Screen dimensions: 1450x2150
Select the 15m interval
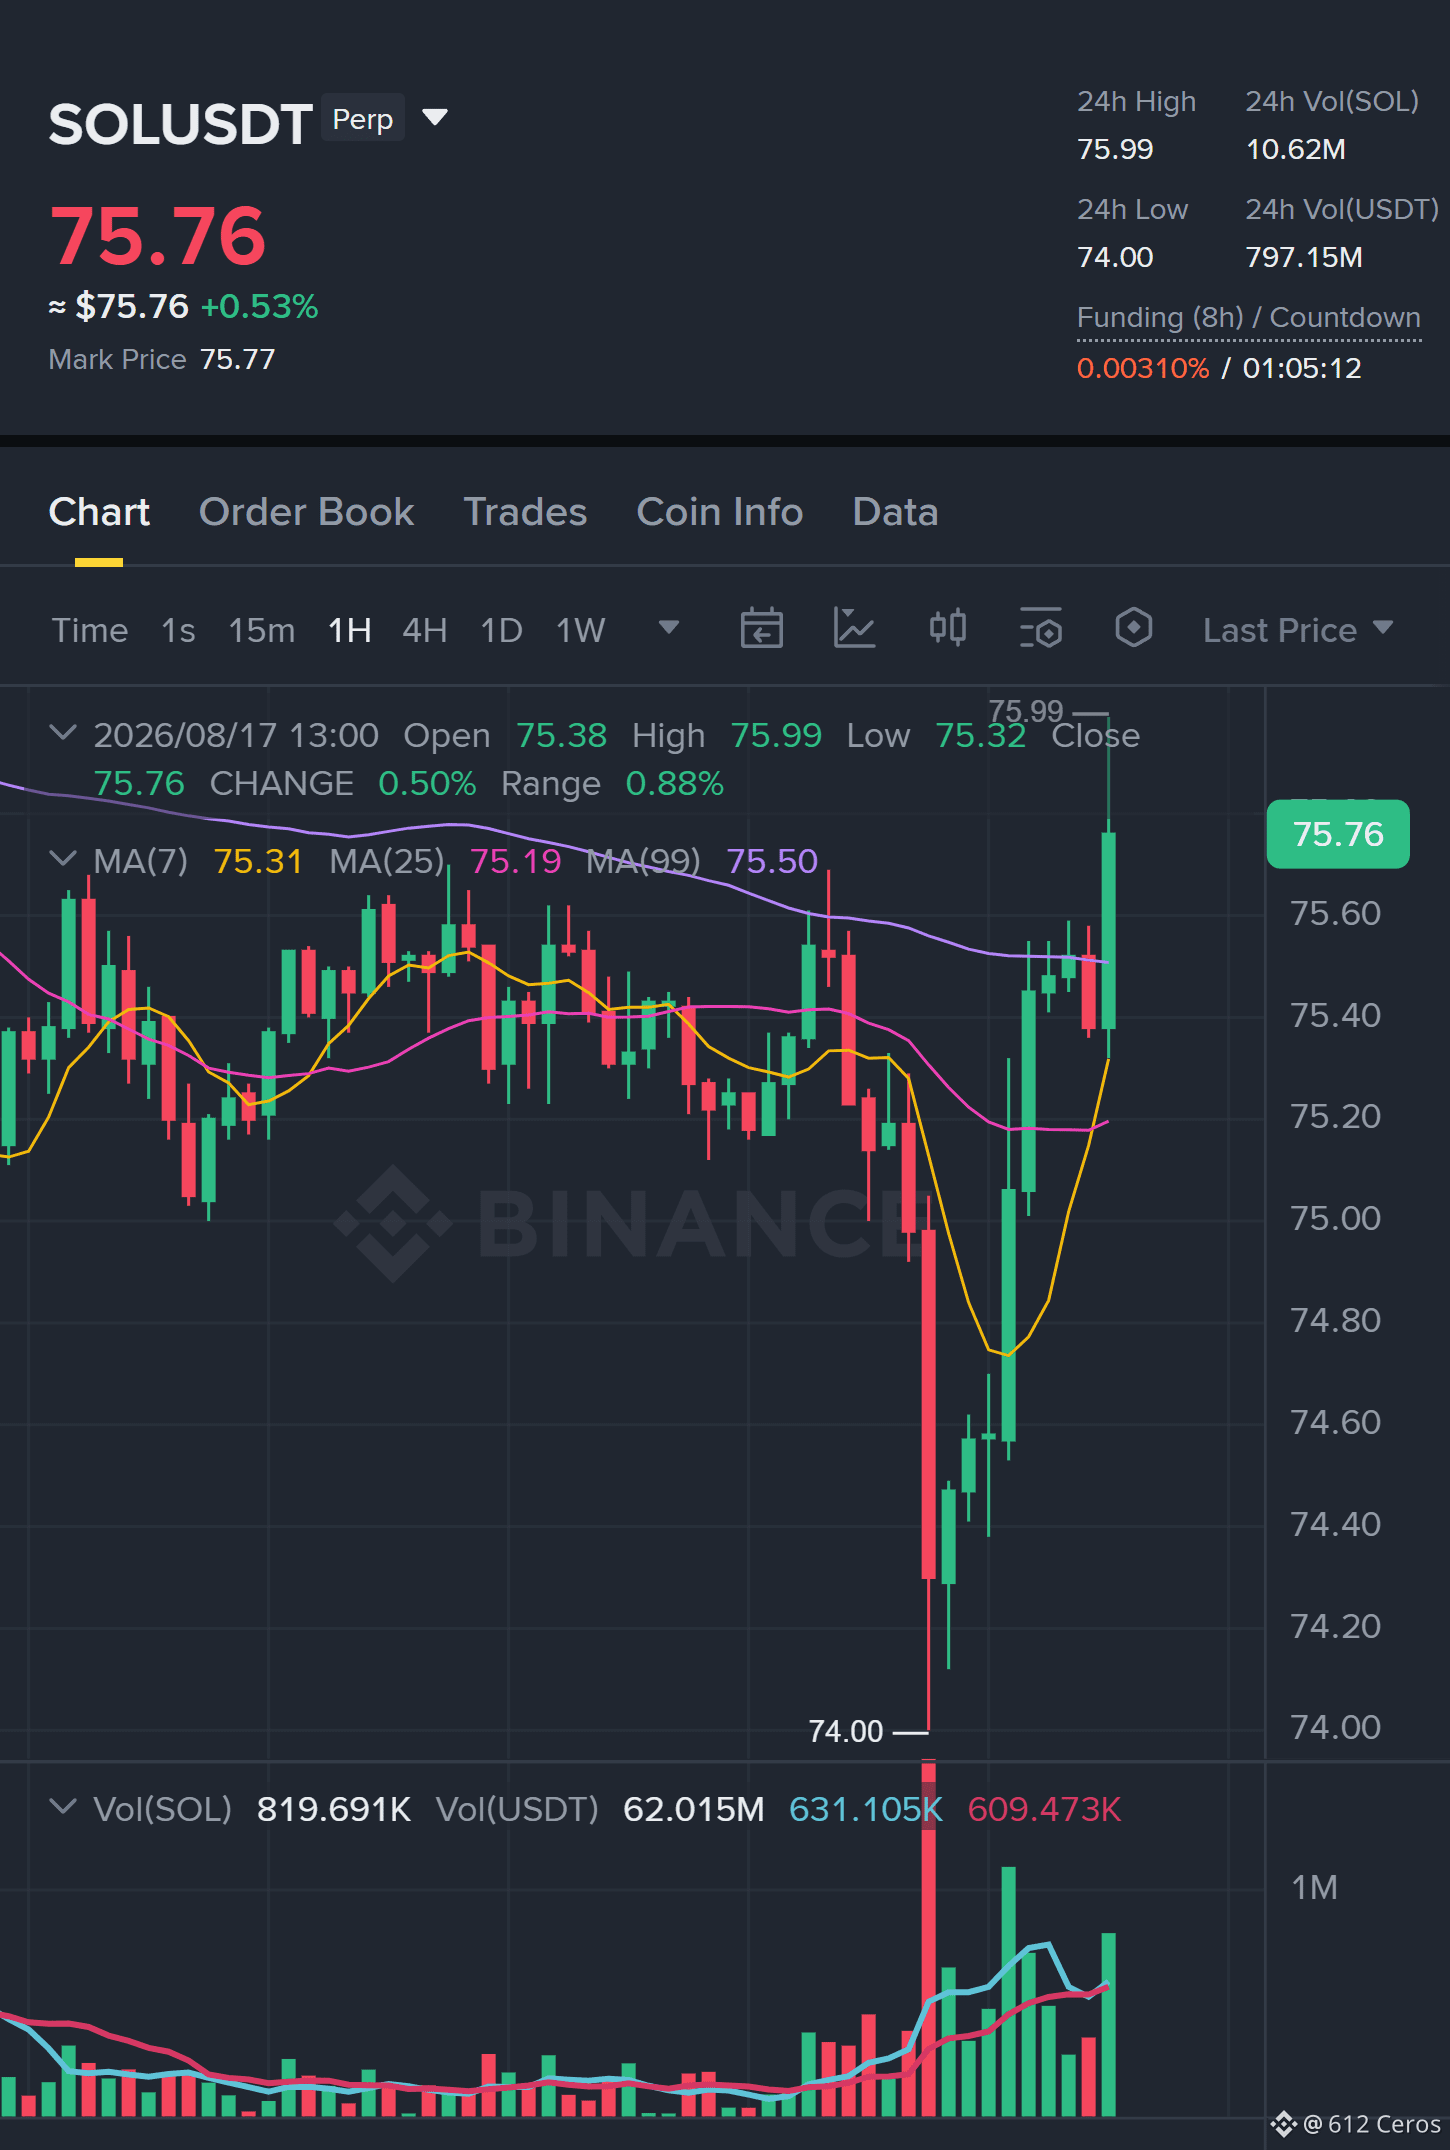[262, 630]
